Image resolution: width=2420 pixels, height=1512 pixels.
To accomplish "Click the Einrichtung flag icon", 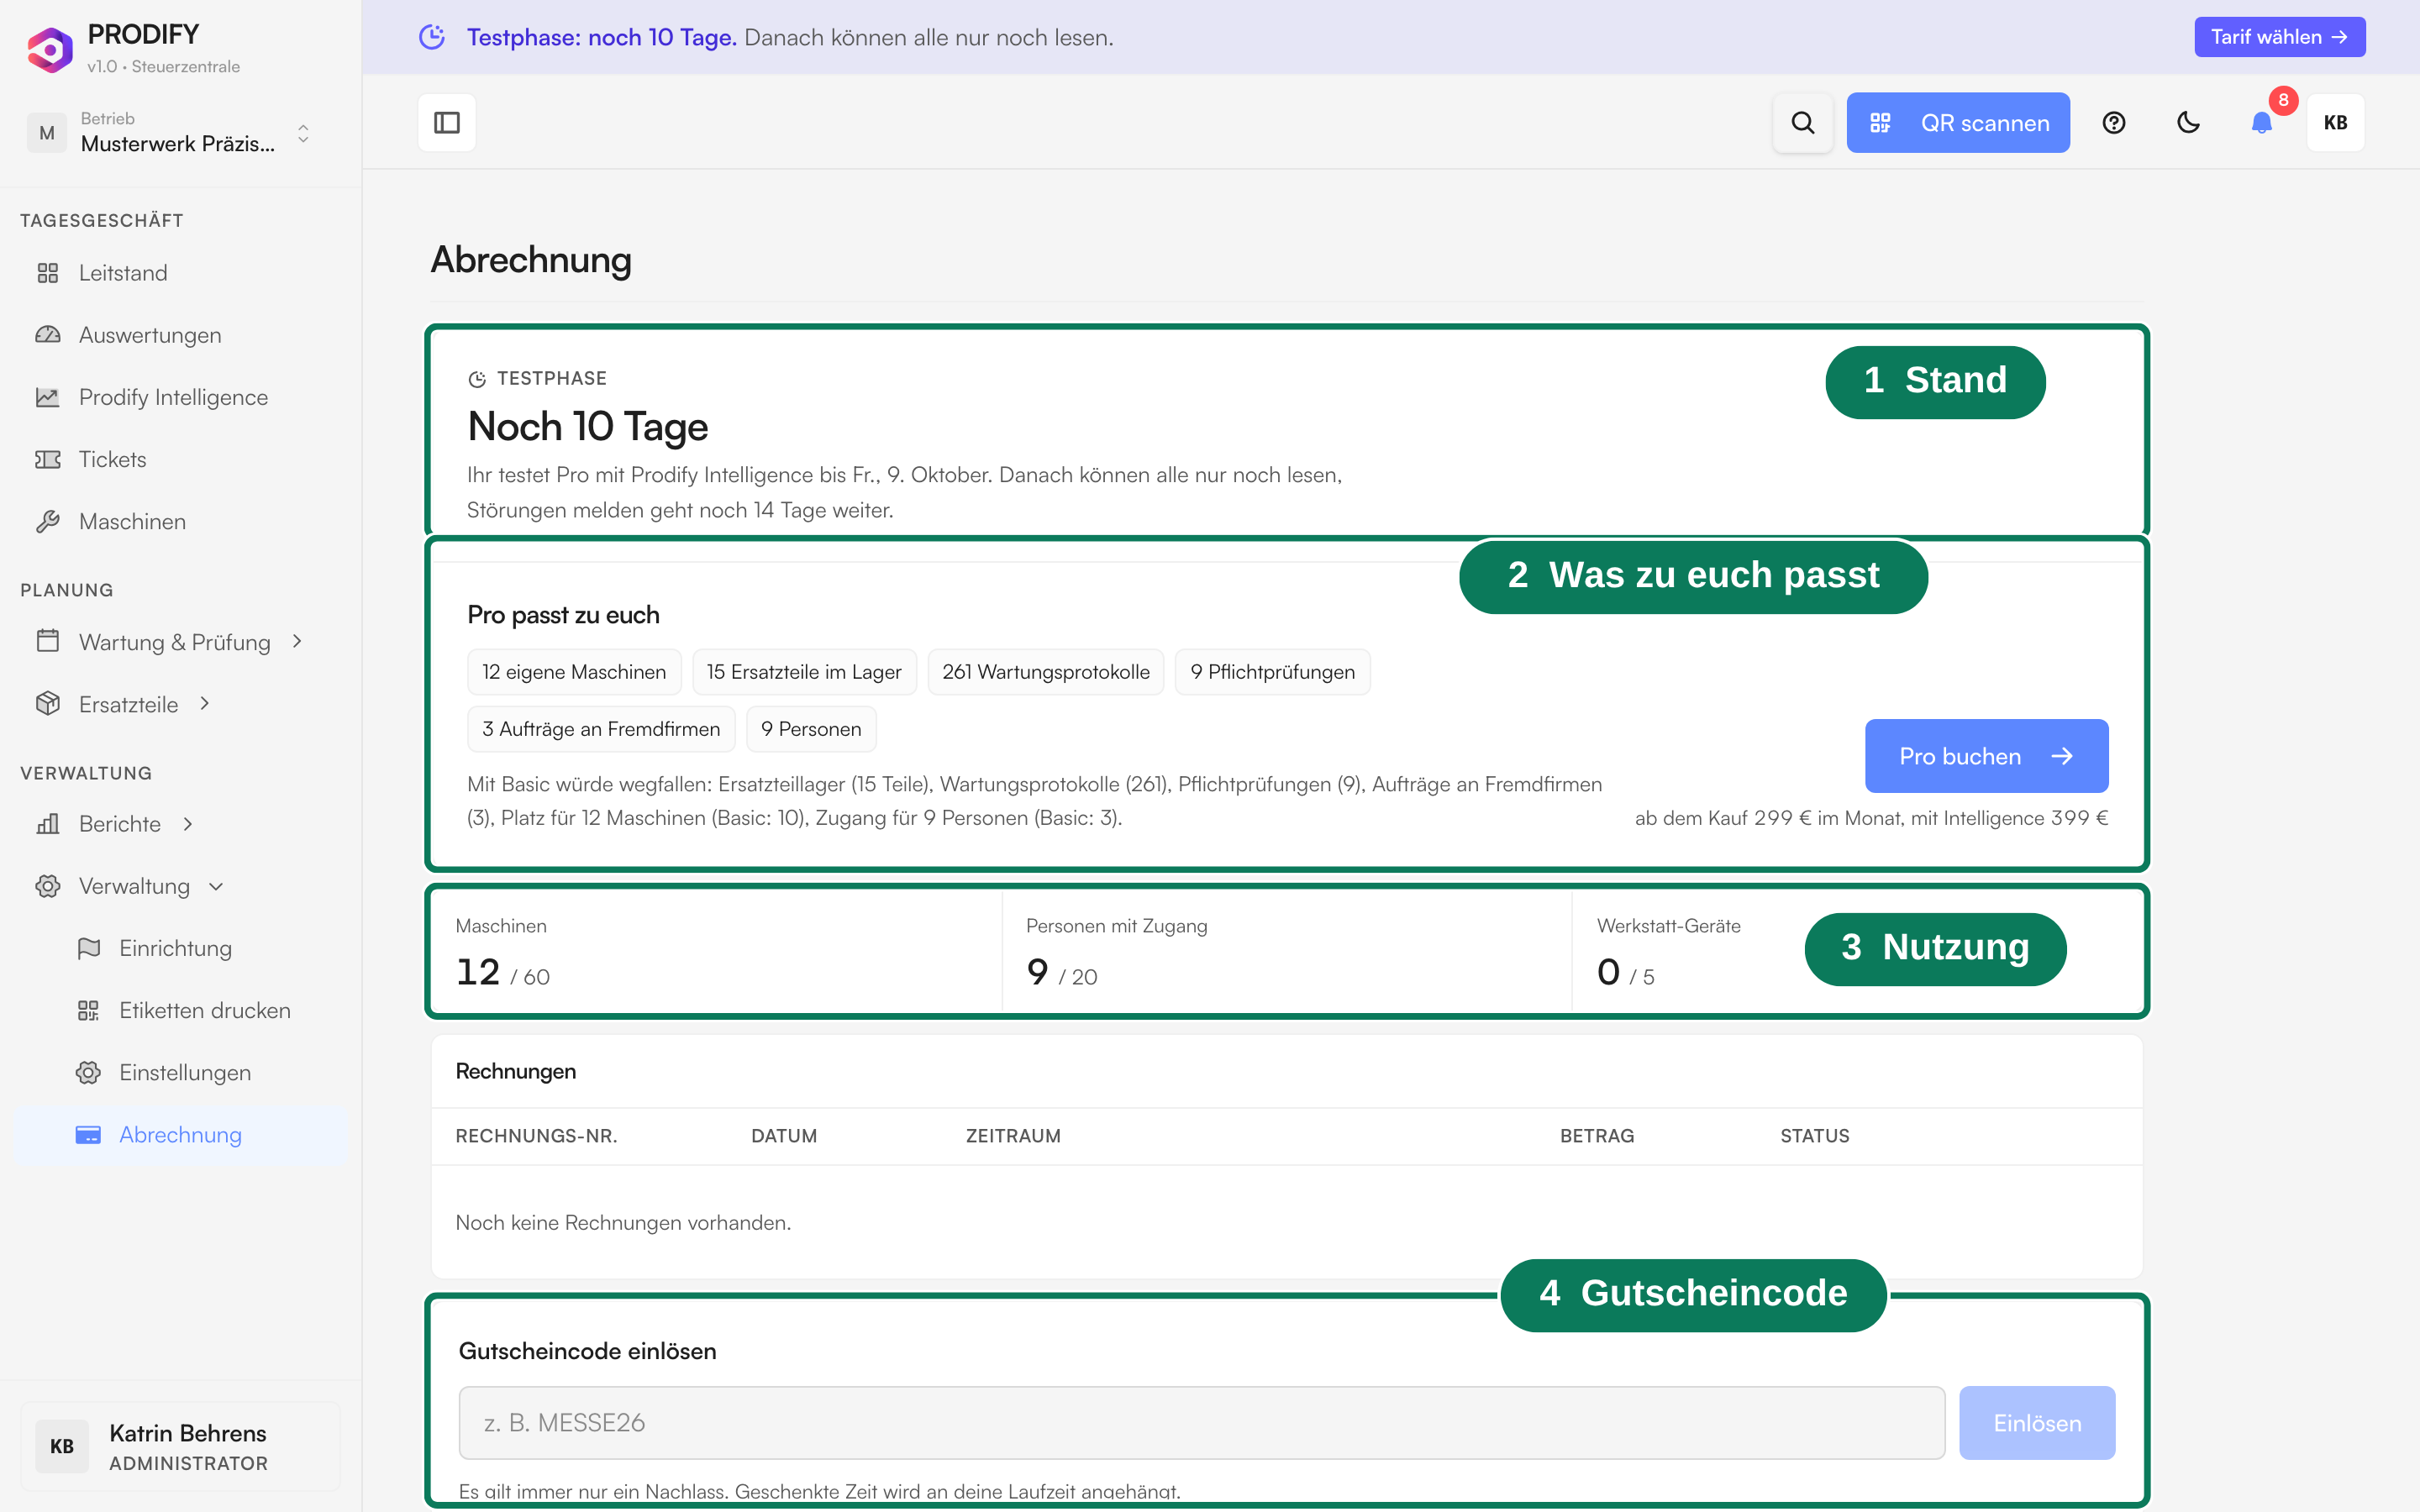I will 88,948.
